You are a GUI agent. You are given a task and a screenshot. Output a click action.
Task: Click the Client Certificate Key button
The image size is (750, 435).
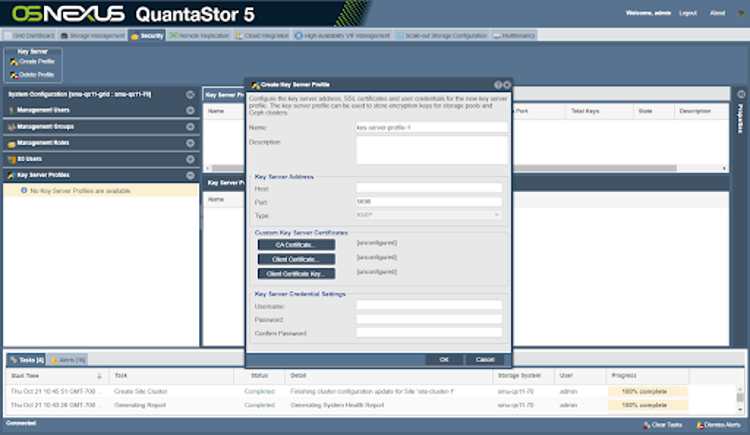point(296,274)
